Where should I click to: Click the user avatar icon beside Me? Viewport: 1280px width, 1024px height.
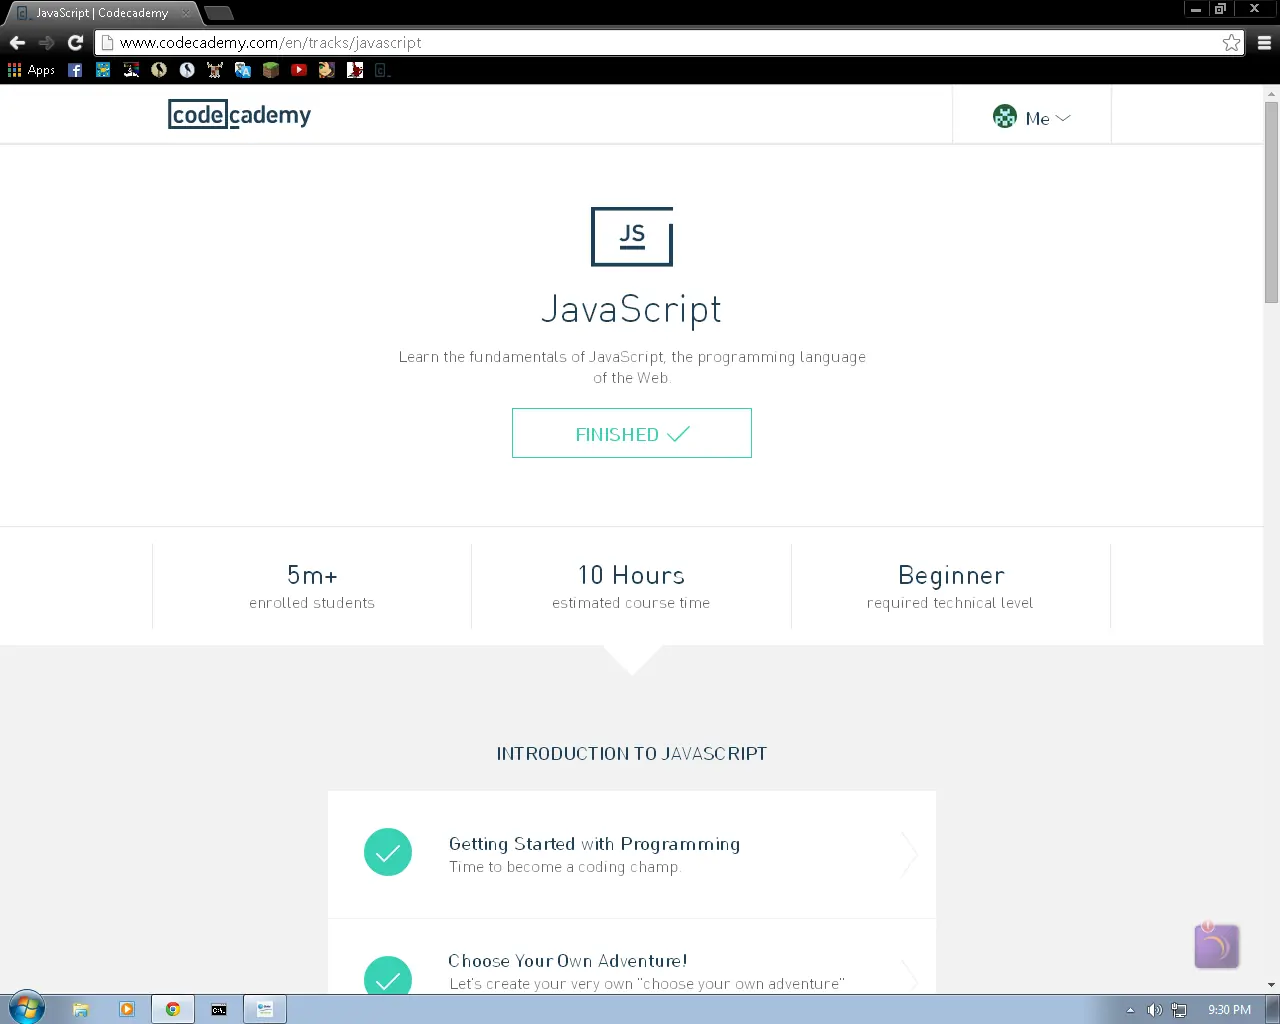tap(1005, 117)
